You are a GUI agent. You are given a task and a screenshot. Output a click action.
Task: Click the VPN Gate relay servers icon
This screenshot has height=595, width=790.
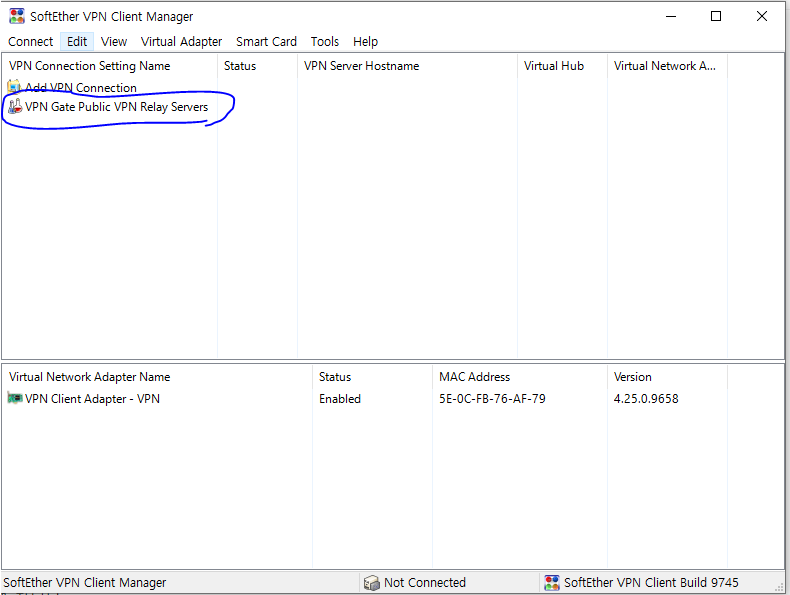pyautogui.click(x=15, y=106)
